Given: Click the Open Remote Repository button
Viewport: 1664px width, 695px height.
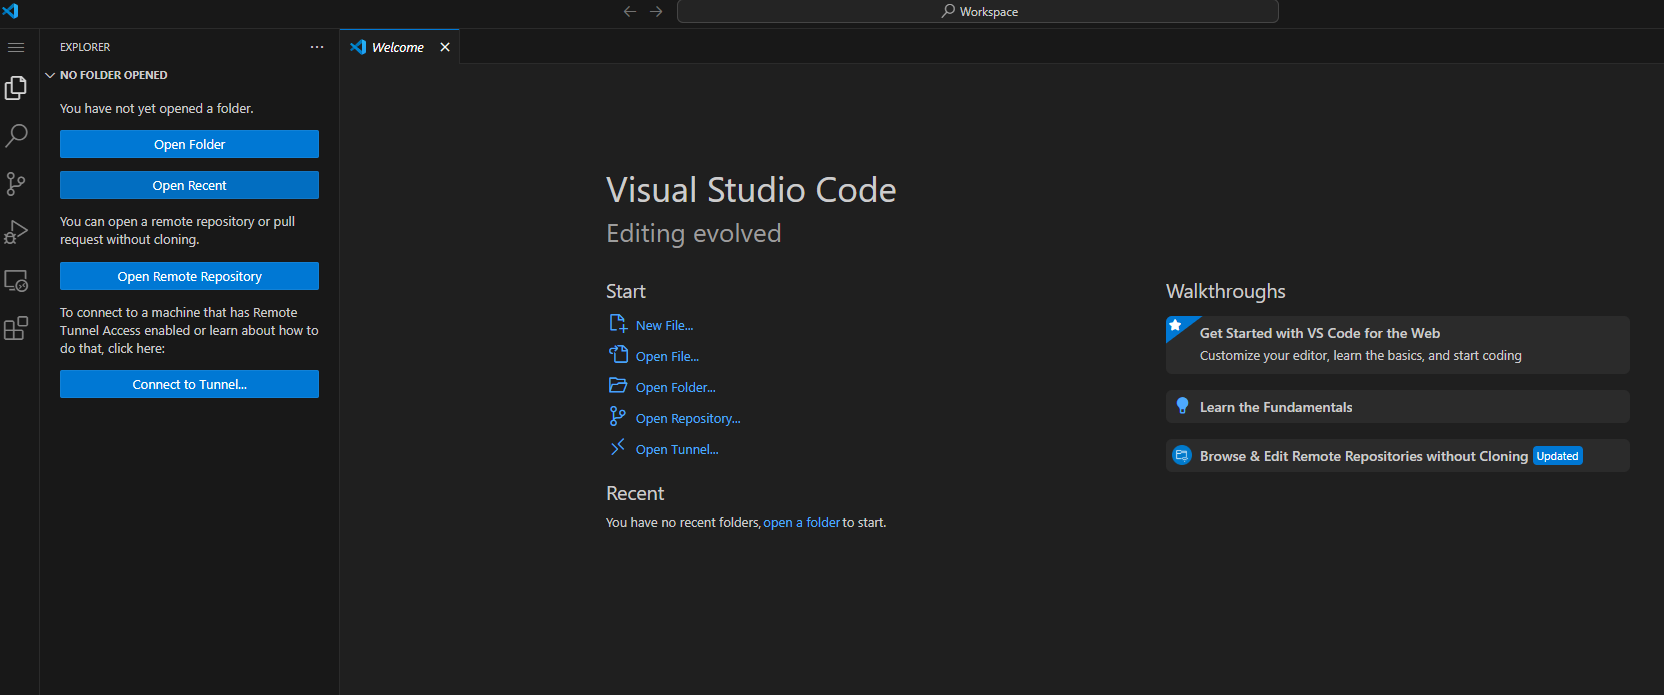Looking at the screenshot, I should (x=189, y=276).
